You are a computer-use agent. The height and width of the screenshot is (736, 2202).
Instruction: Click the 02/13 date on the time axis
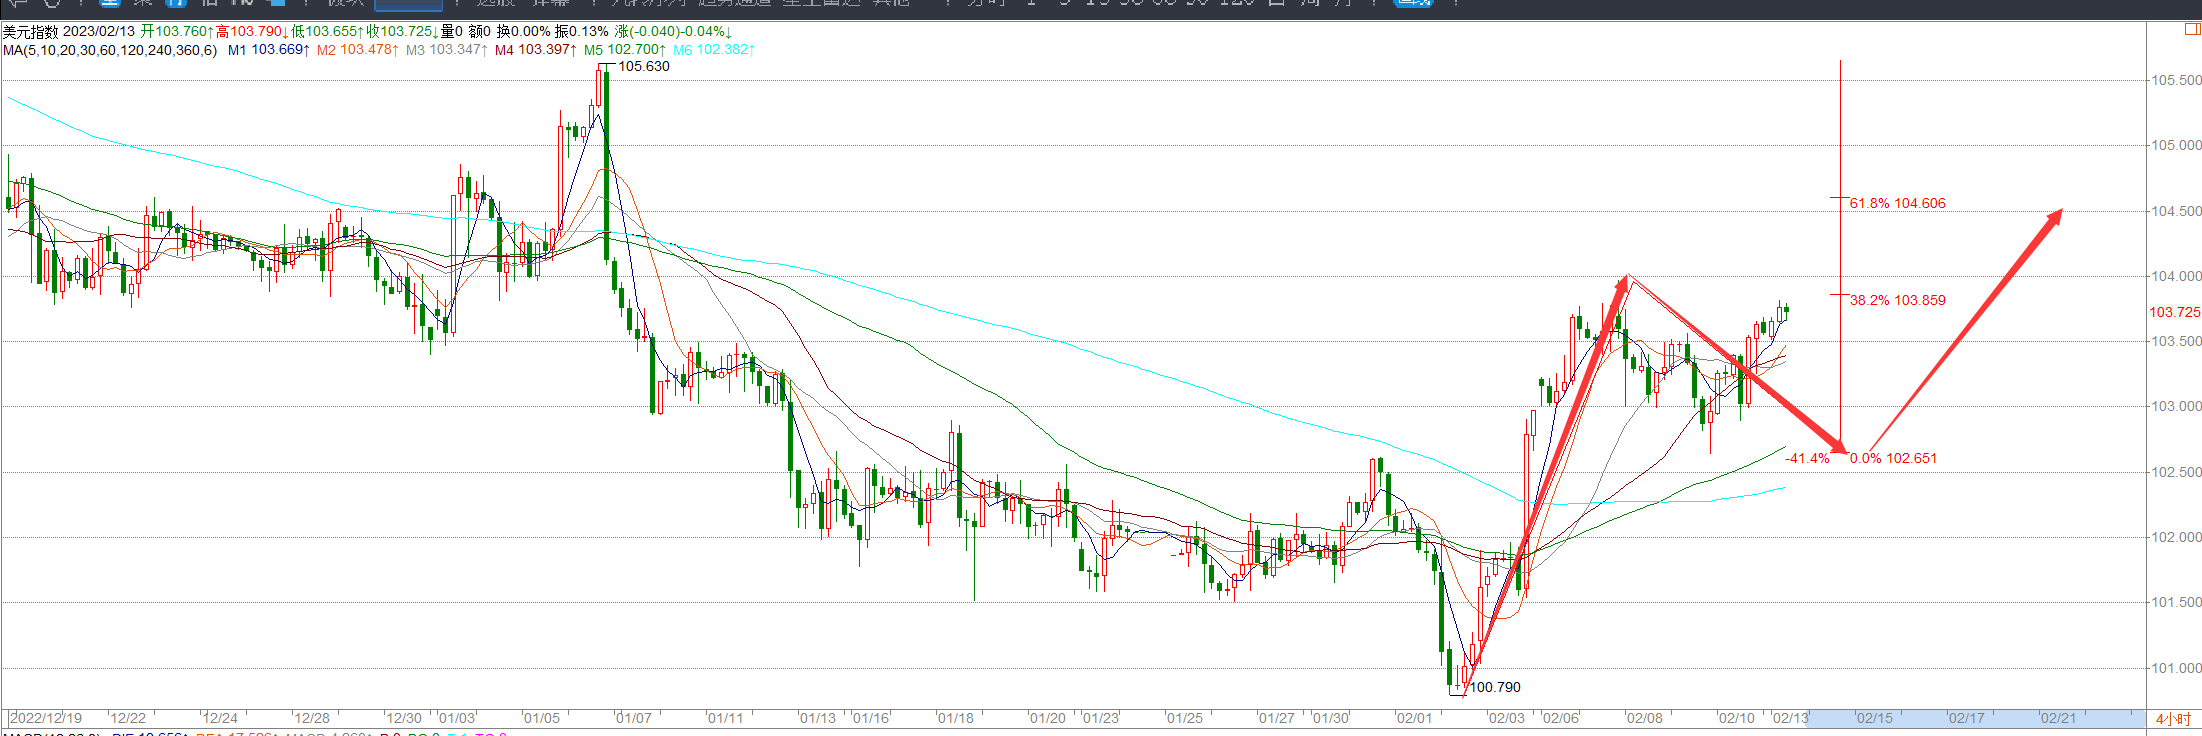(x=1791, y=718)
